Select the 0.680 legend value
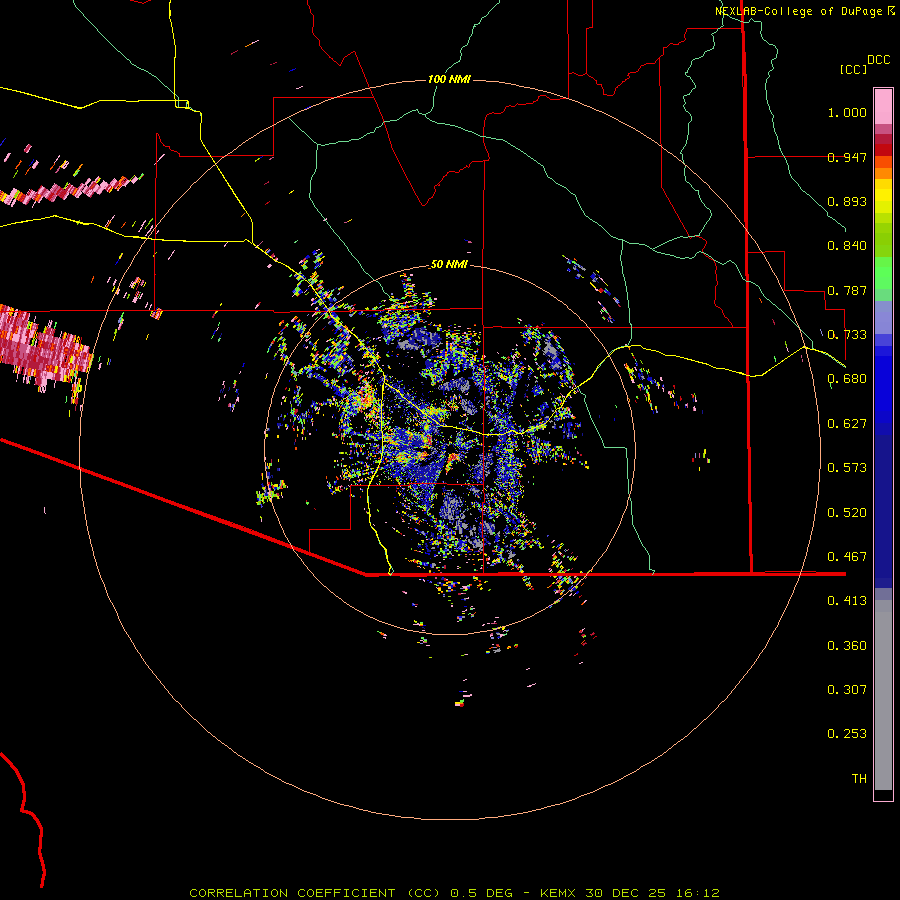Viewport: 900px width, 900px height. coord(847,379)
